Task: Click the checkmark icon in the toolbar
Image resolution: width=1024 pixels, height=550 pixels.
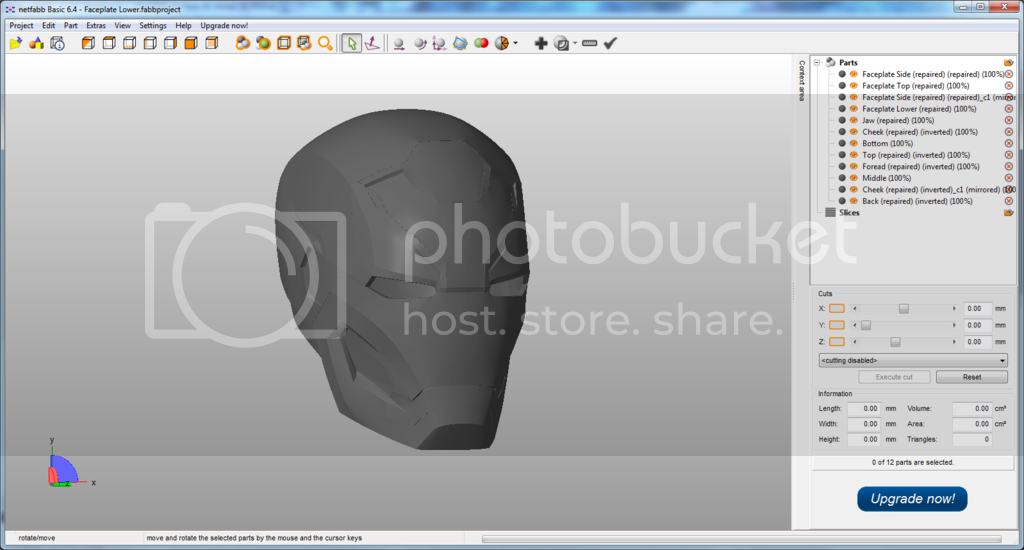Action: click(x=610, y=43)
